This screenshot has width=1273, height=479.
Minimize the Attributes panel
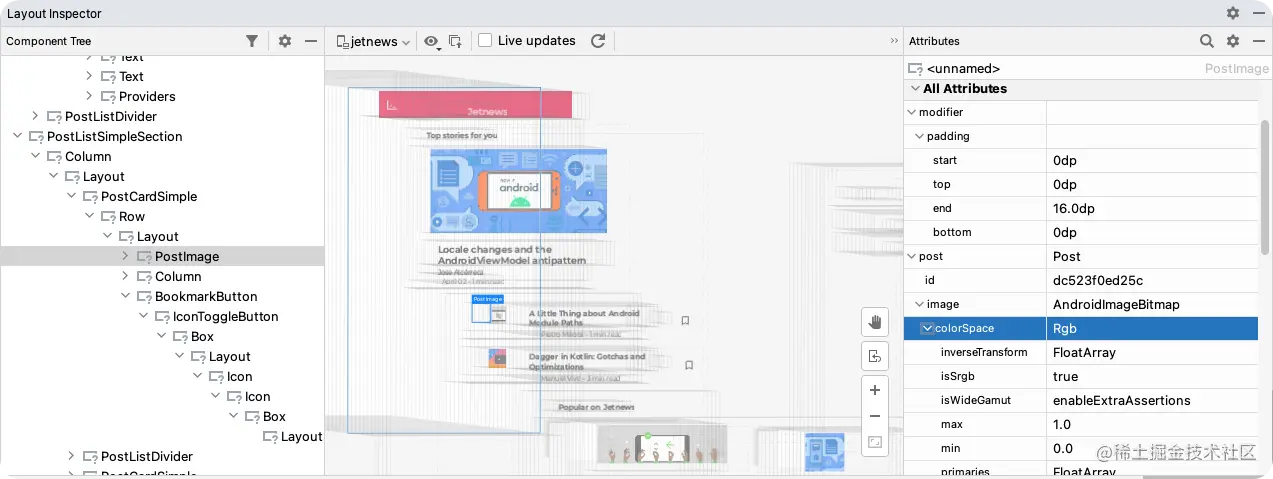pos(1258,41)
